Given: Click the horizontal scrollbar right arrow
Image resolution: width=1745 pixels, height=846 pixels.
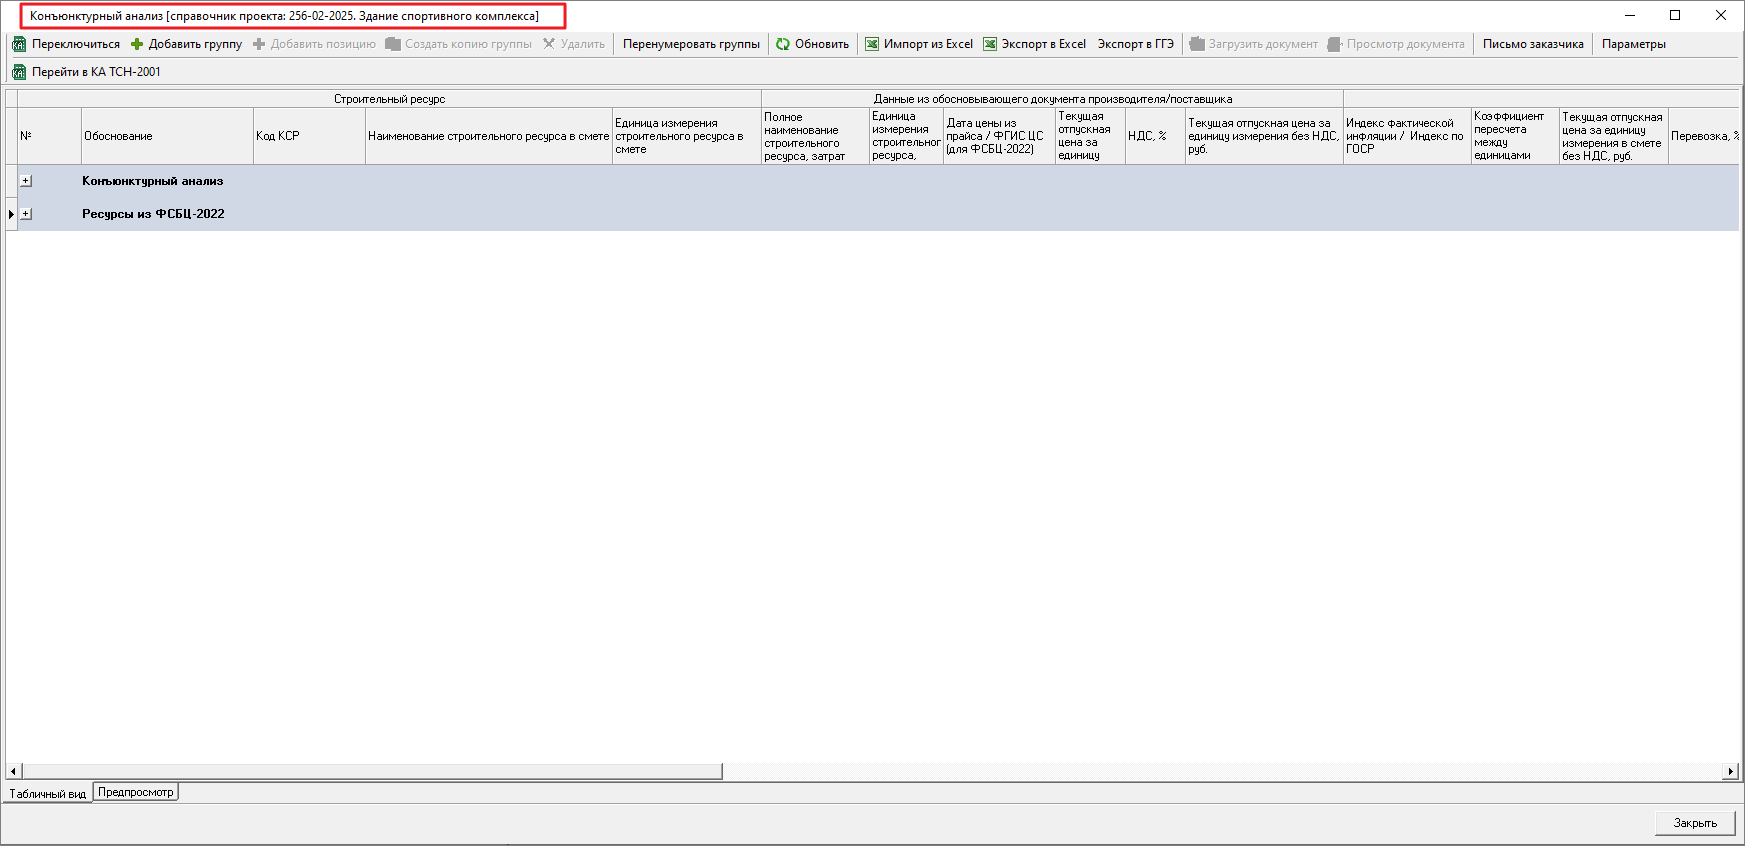Looking at the screenshot, I should point(1730,771).
